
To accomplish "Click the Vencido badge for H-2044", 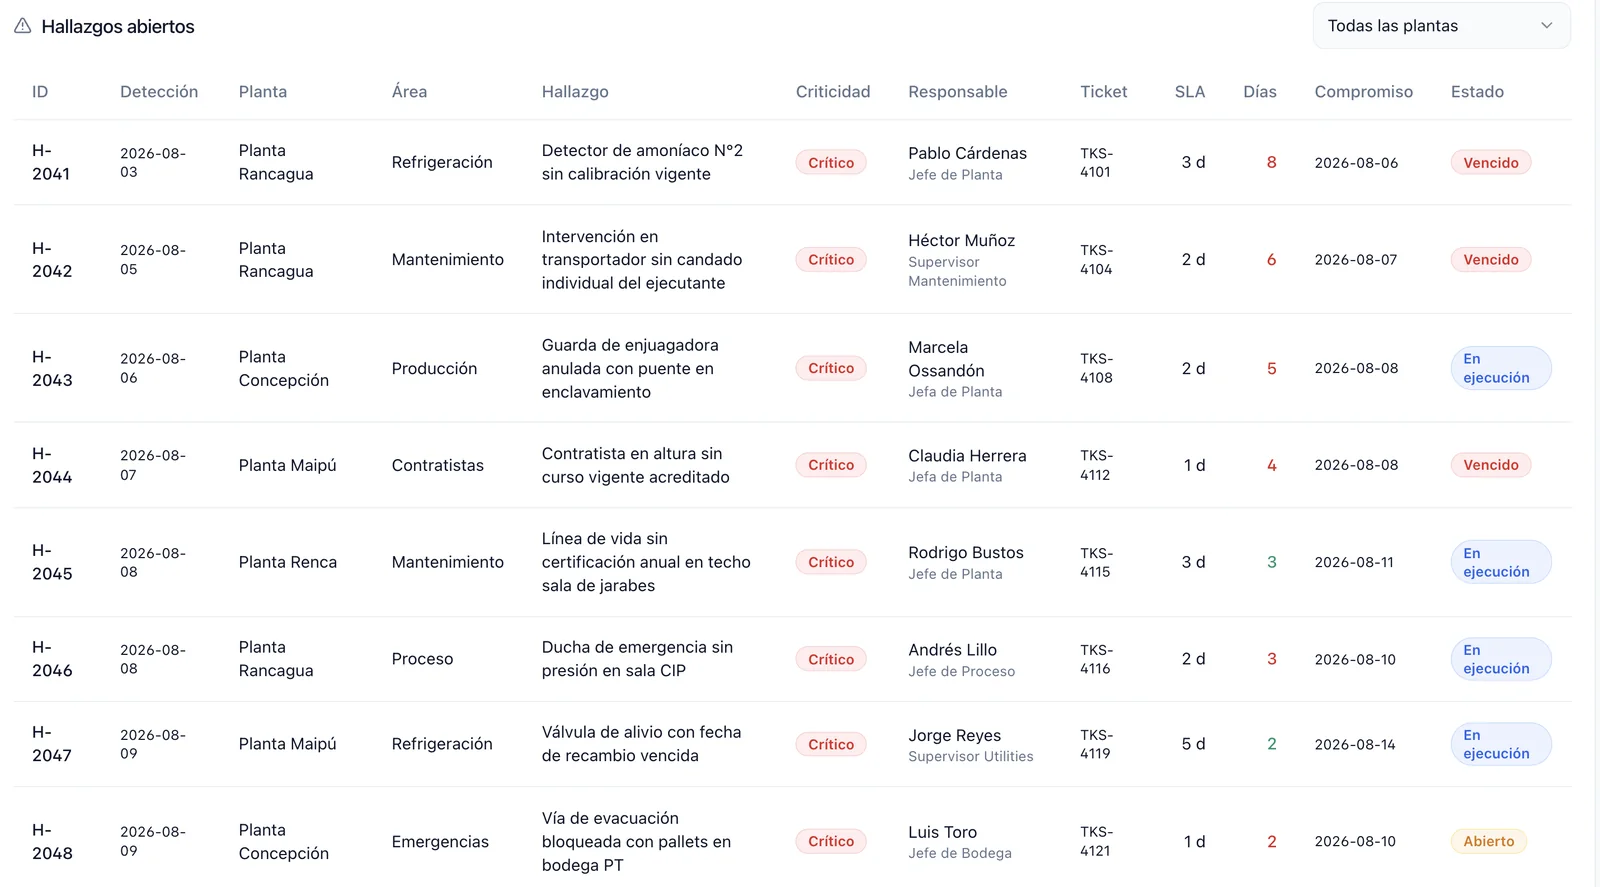I will point(1490,465).
